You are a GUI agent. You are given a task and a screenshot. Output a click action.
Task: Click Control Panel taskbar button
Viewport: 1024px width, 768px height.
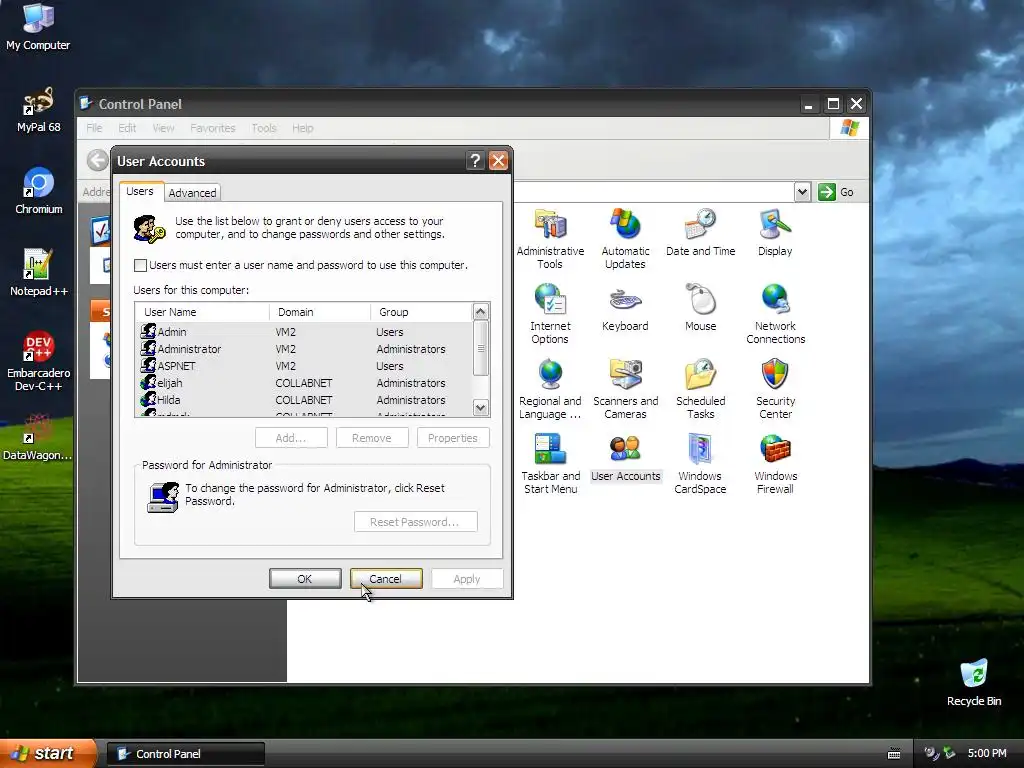186,754
